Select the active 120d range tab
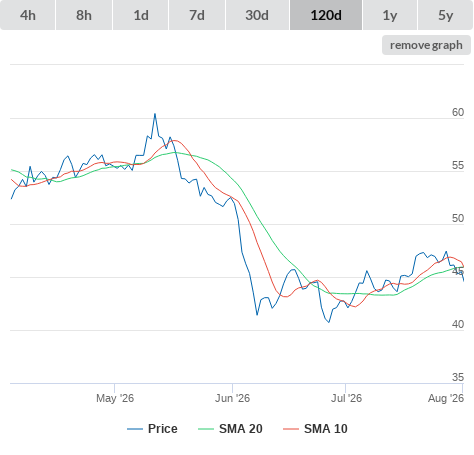Image resolution: width=474 pixels, height=455 pixels. (326, 15)
